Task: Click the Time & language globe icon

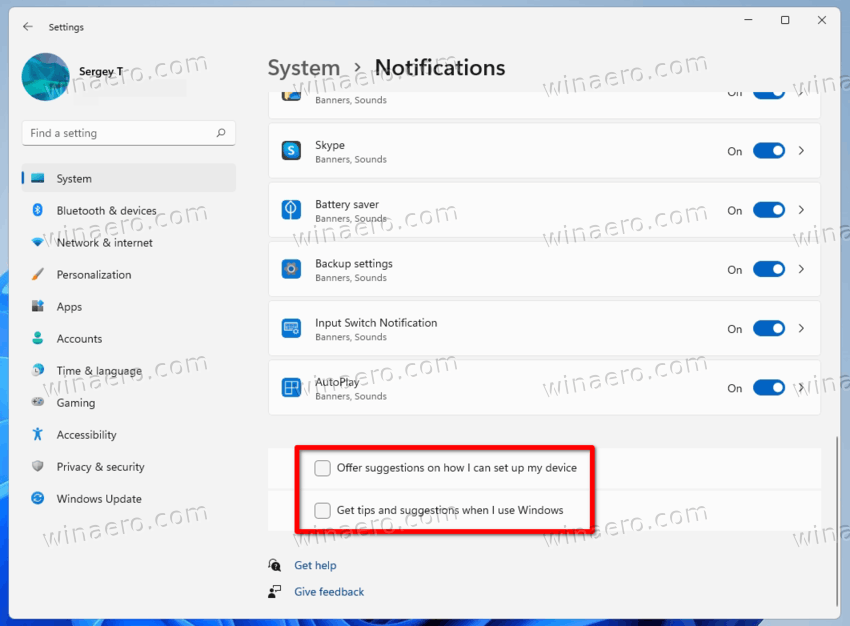Action: (37, 370)
